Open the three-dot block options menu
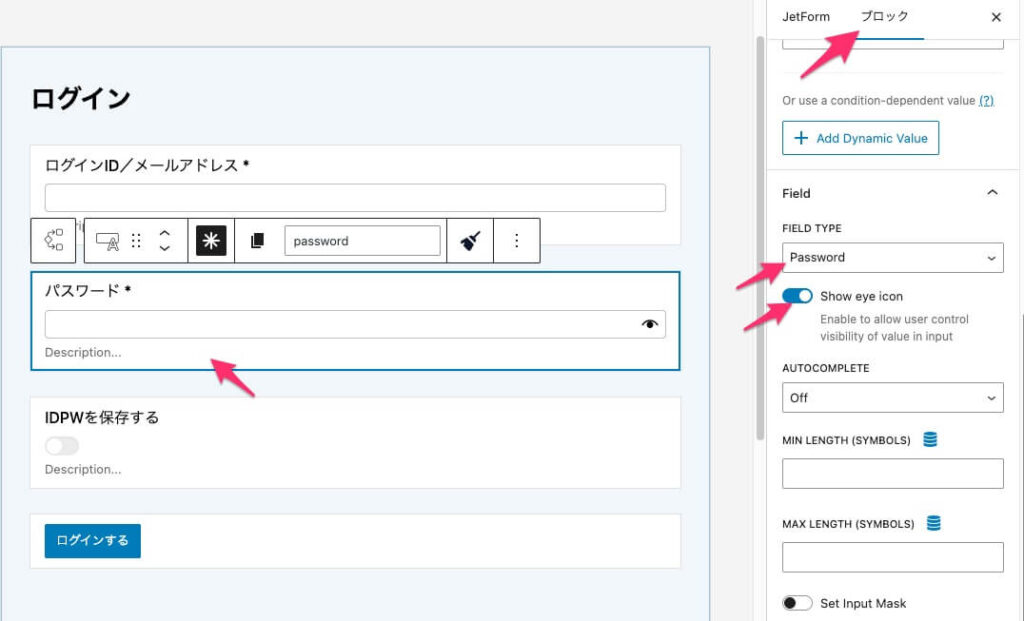 click(517, 241)
